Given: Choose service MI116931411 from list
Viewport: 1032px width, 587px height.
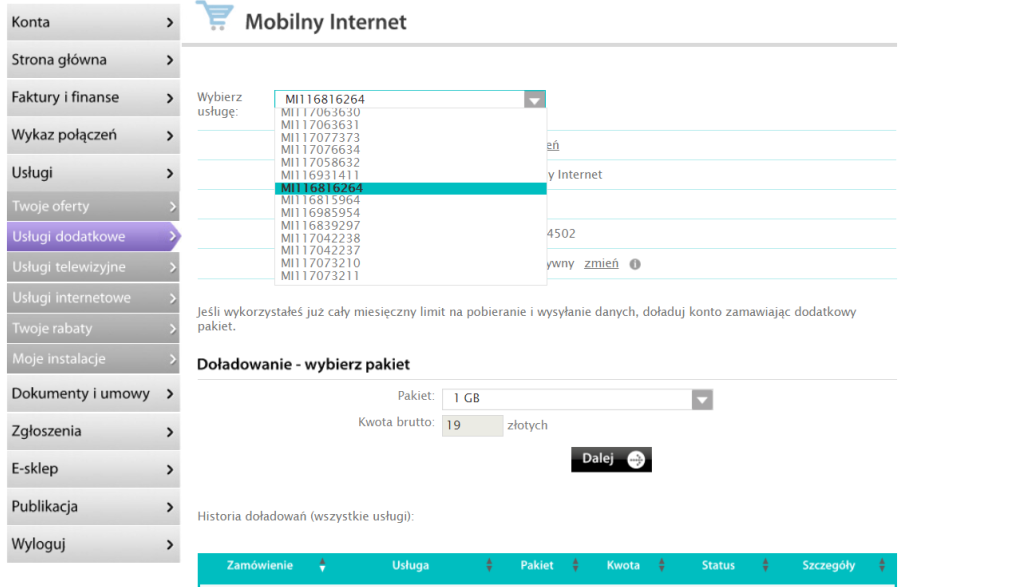Looking at the screenshot, I should coord(321,175).
